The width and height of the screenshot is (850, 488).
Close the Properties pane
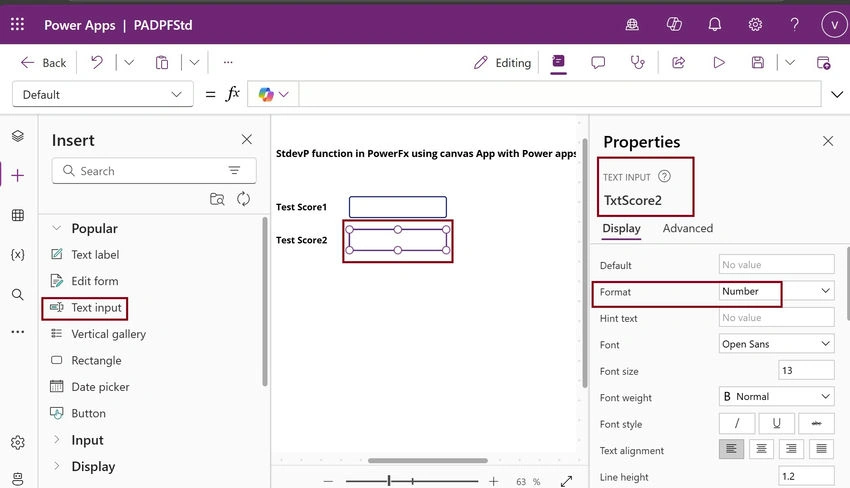pyautogui.click(x=828, y=142)
